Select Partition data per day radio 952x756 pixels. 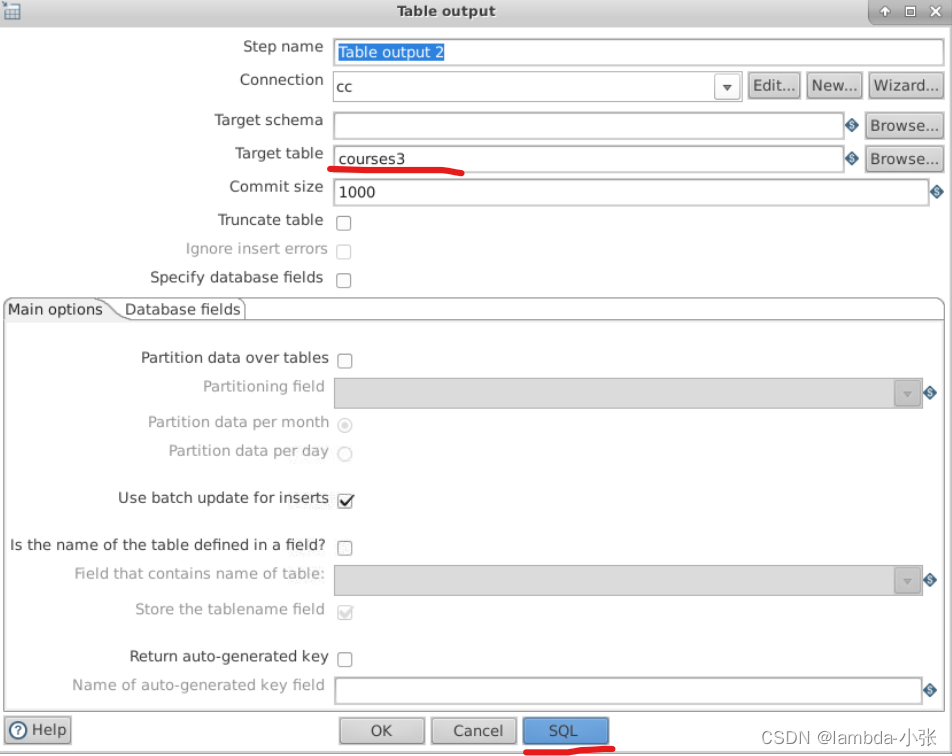345,454
